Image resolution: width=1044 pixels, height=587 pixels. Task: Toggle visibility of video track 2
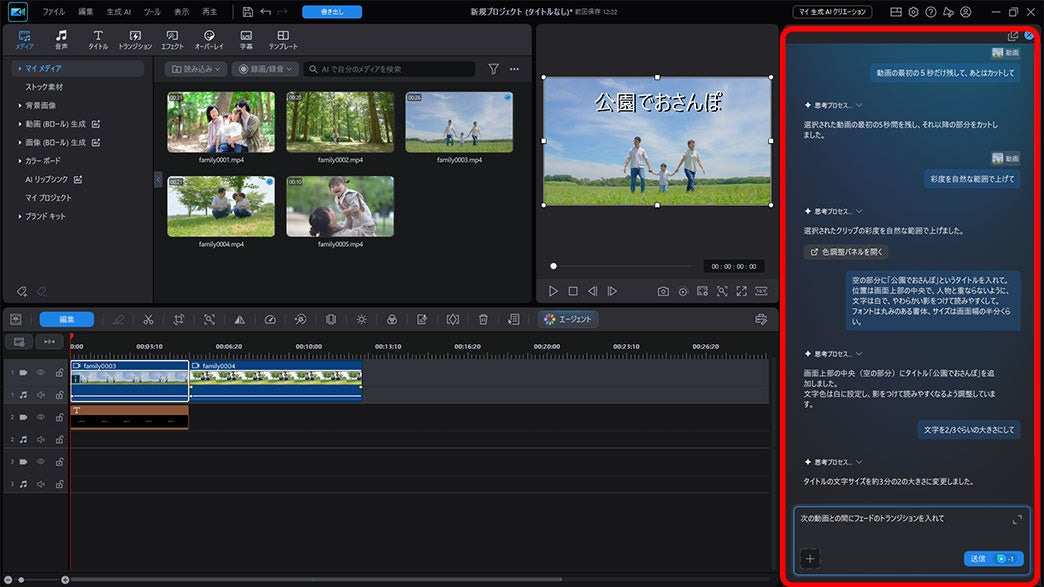coord(41,417)
